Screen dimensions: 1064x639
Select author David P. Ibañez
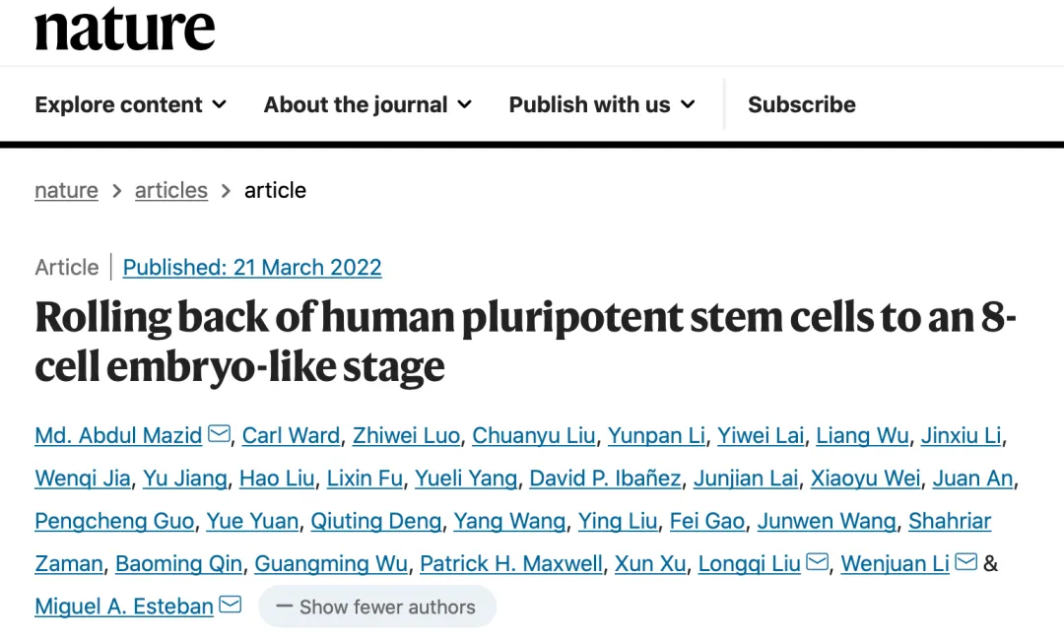coord(605,478)
